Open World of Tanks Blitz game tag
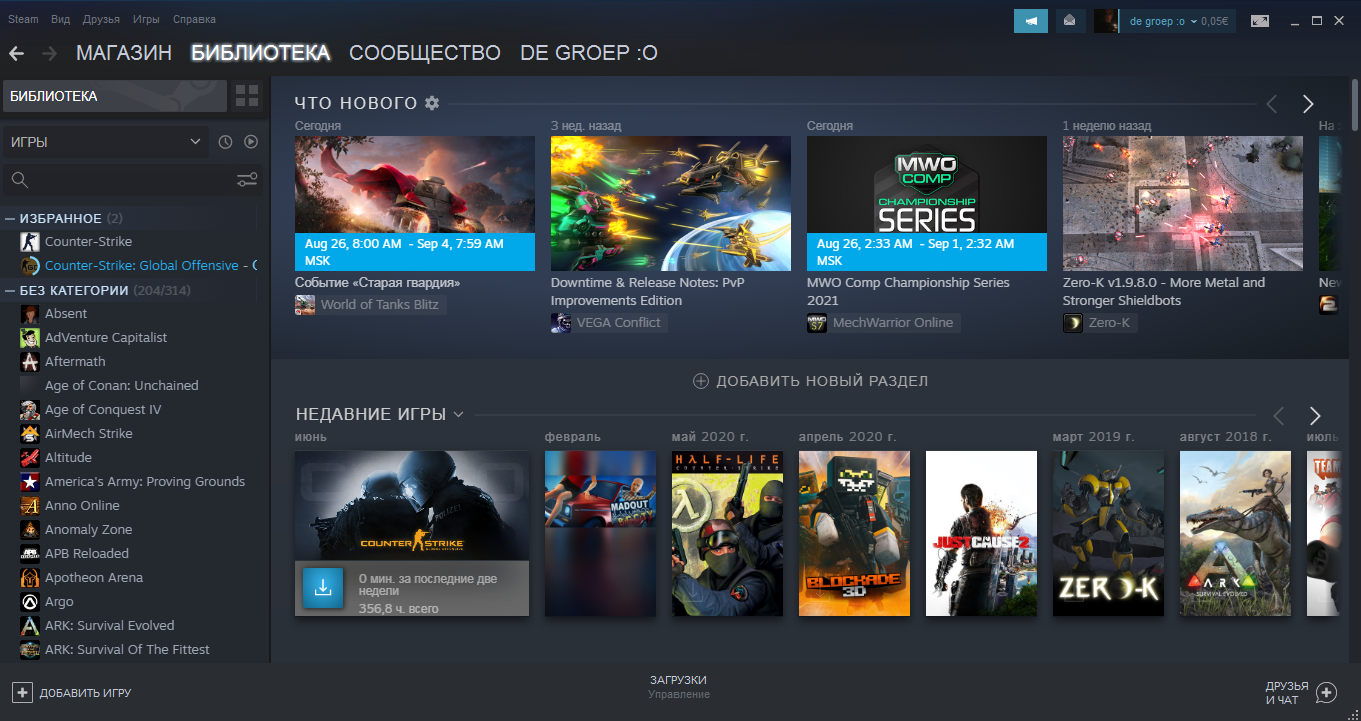 coord(370,304)
